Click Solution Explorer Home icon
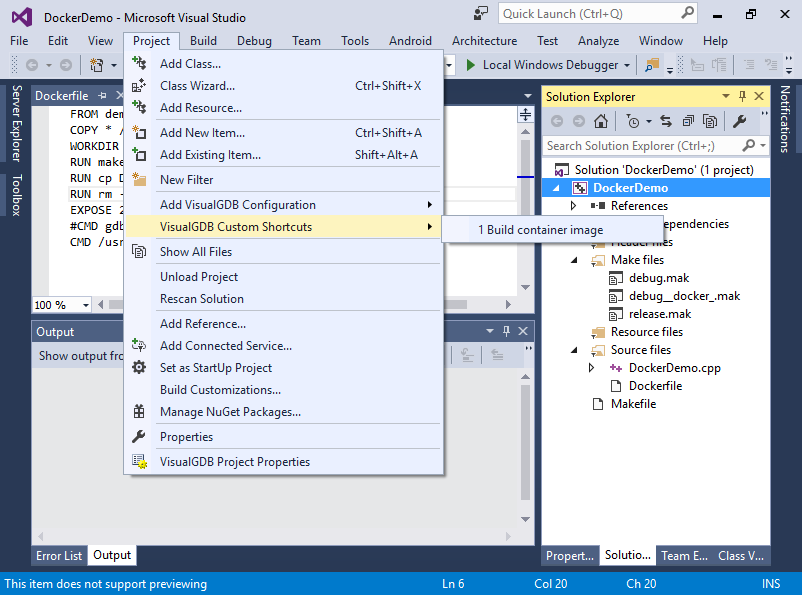 601,121
